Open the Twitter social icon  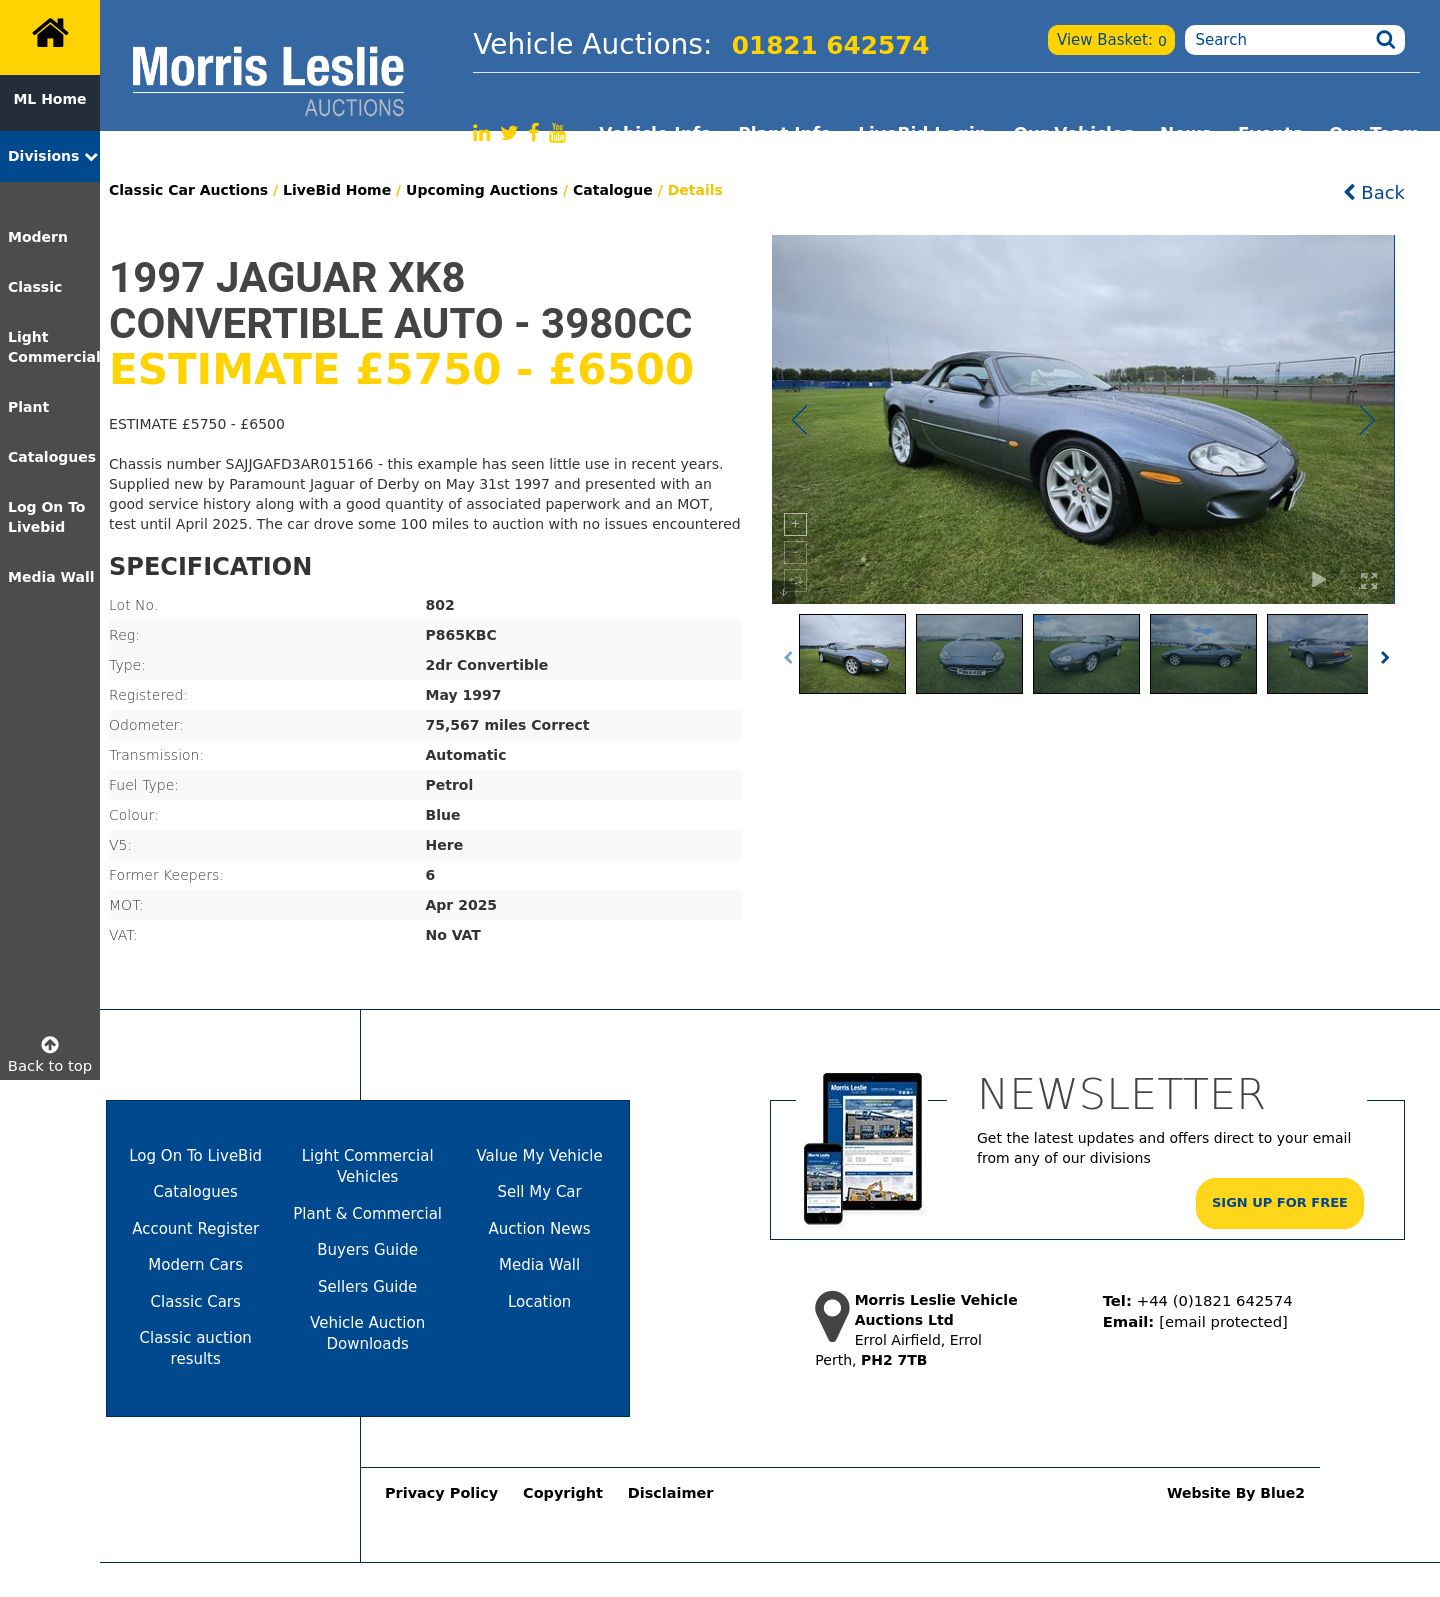pyautogui.click(x=509, y=133)
